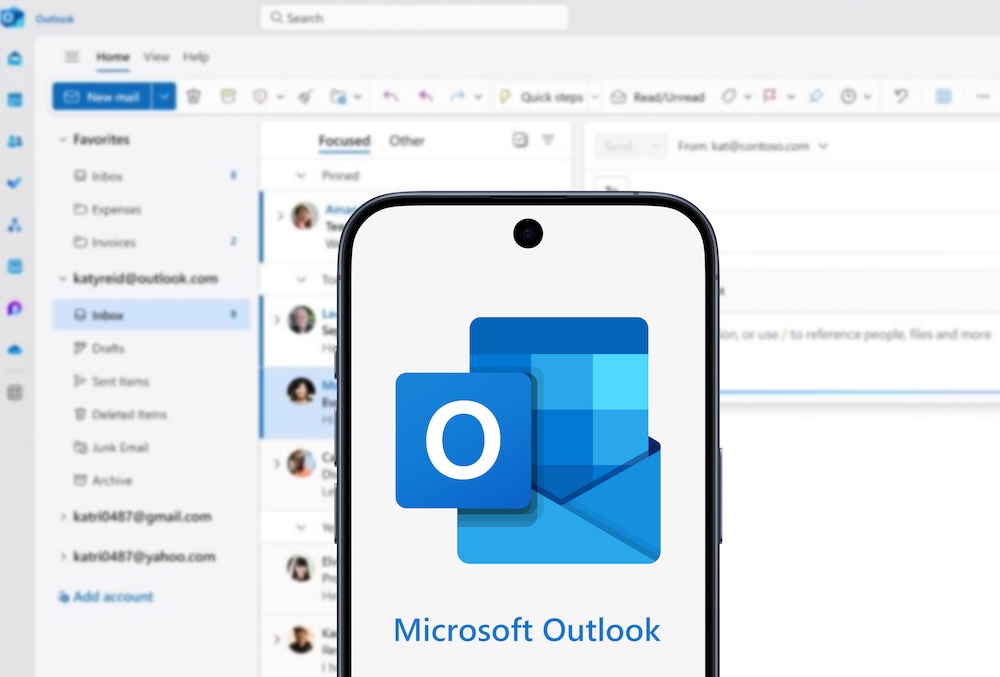Screen dimensions: 1000x677
Task: Click the Move to folder icon
Action: pyautogui.click(x=337, y=97)
